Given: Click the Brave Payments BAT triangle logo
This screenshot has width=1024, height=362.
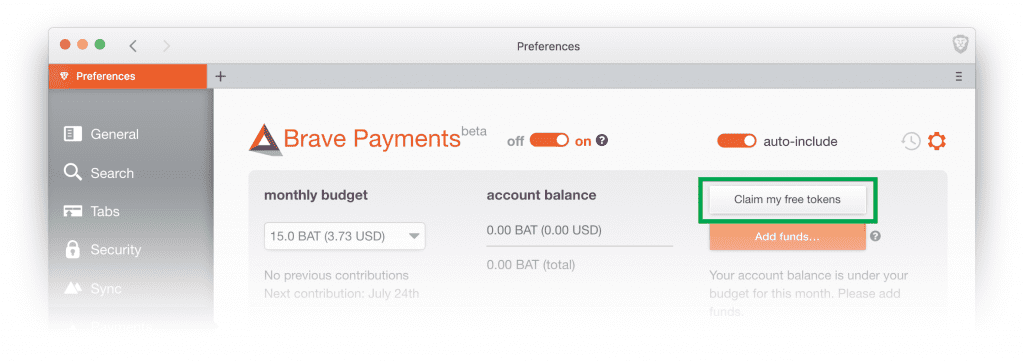Looking at the screenshot, I should [x=265, y=139].
